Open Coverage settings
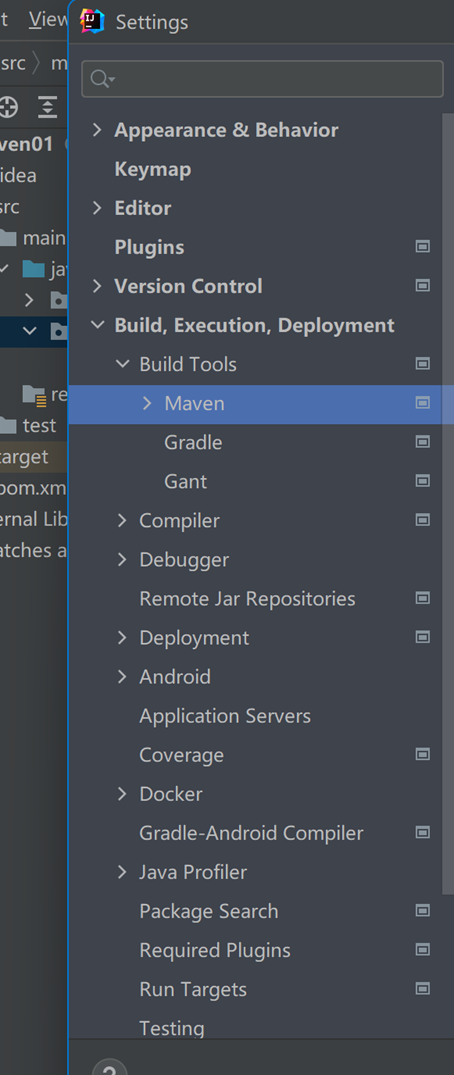 point(182,755)
